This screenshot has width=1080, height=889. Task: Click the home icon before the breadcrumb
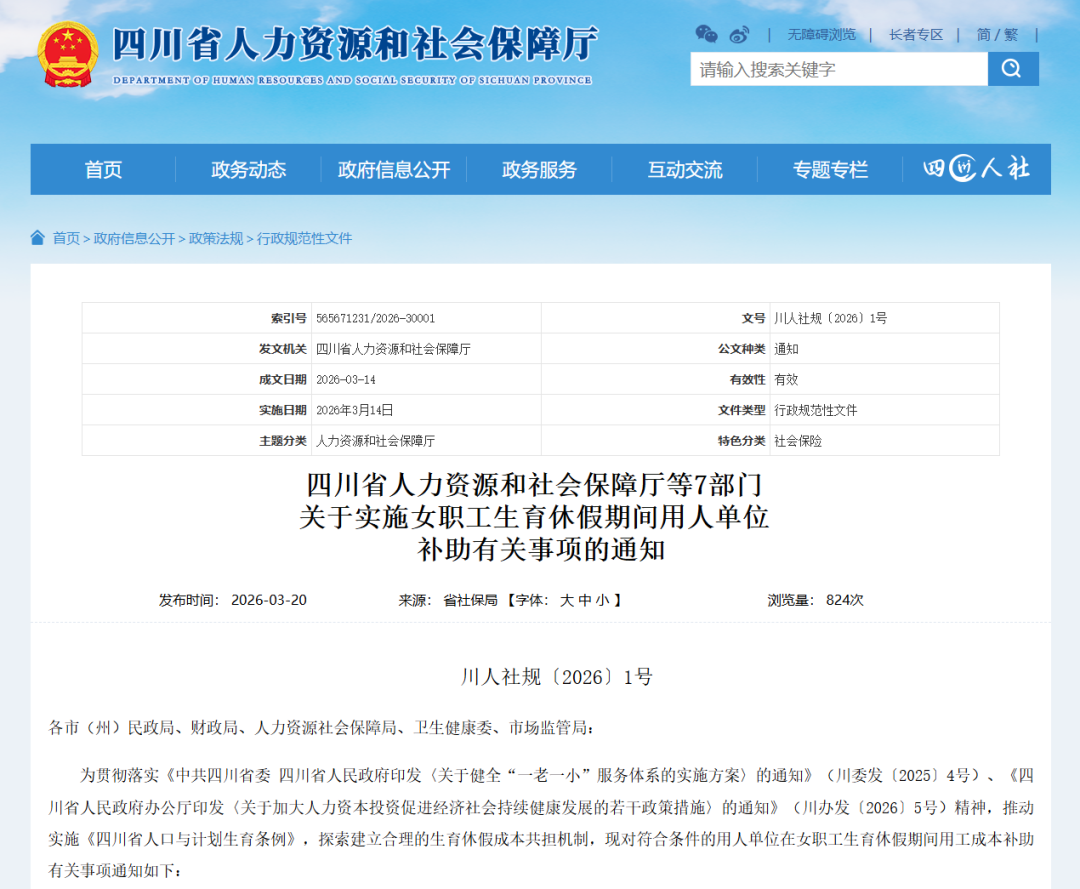pyautogui.click(x=38, y=238)
